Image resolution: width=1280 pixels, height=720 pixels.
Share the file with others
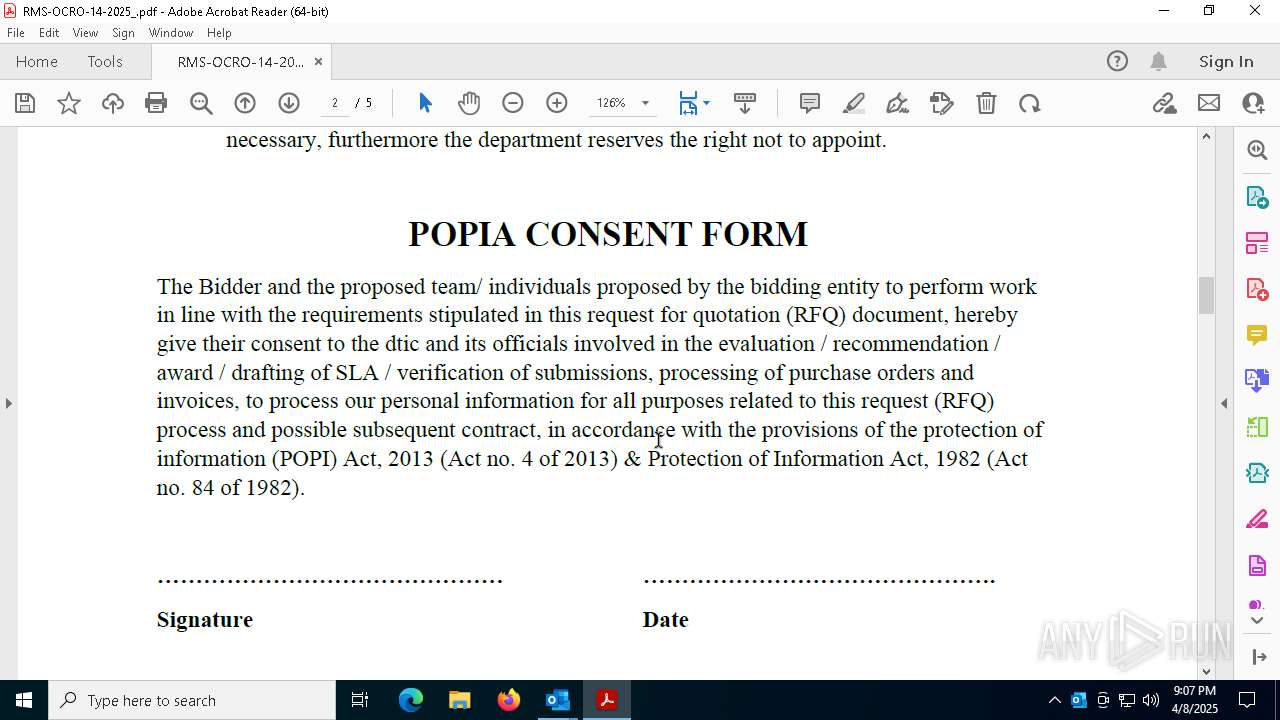point(1253,103)
